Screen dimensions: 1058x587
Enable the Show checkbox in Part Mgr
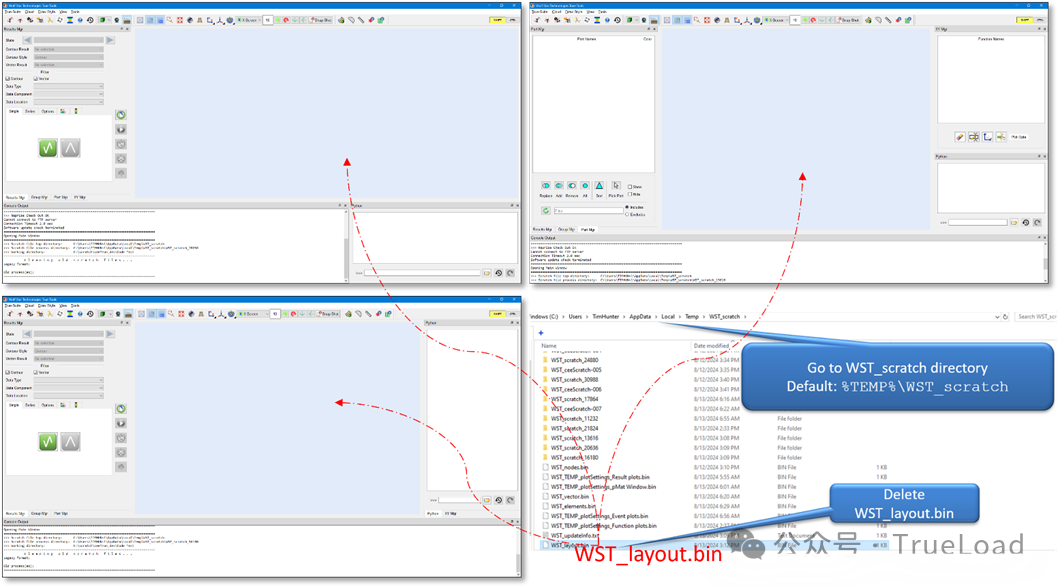tap(630, 187)
